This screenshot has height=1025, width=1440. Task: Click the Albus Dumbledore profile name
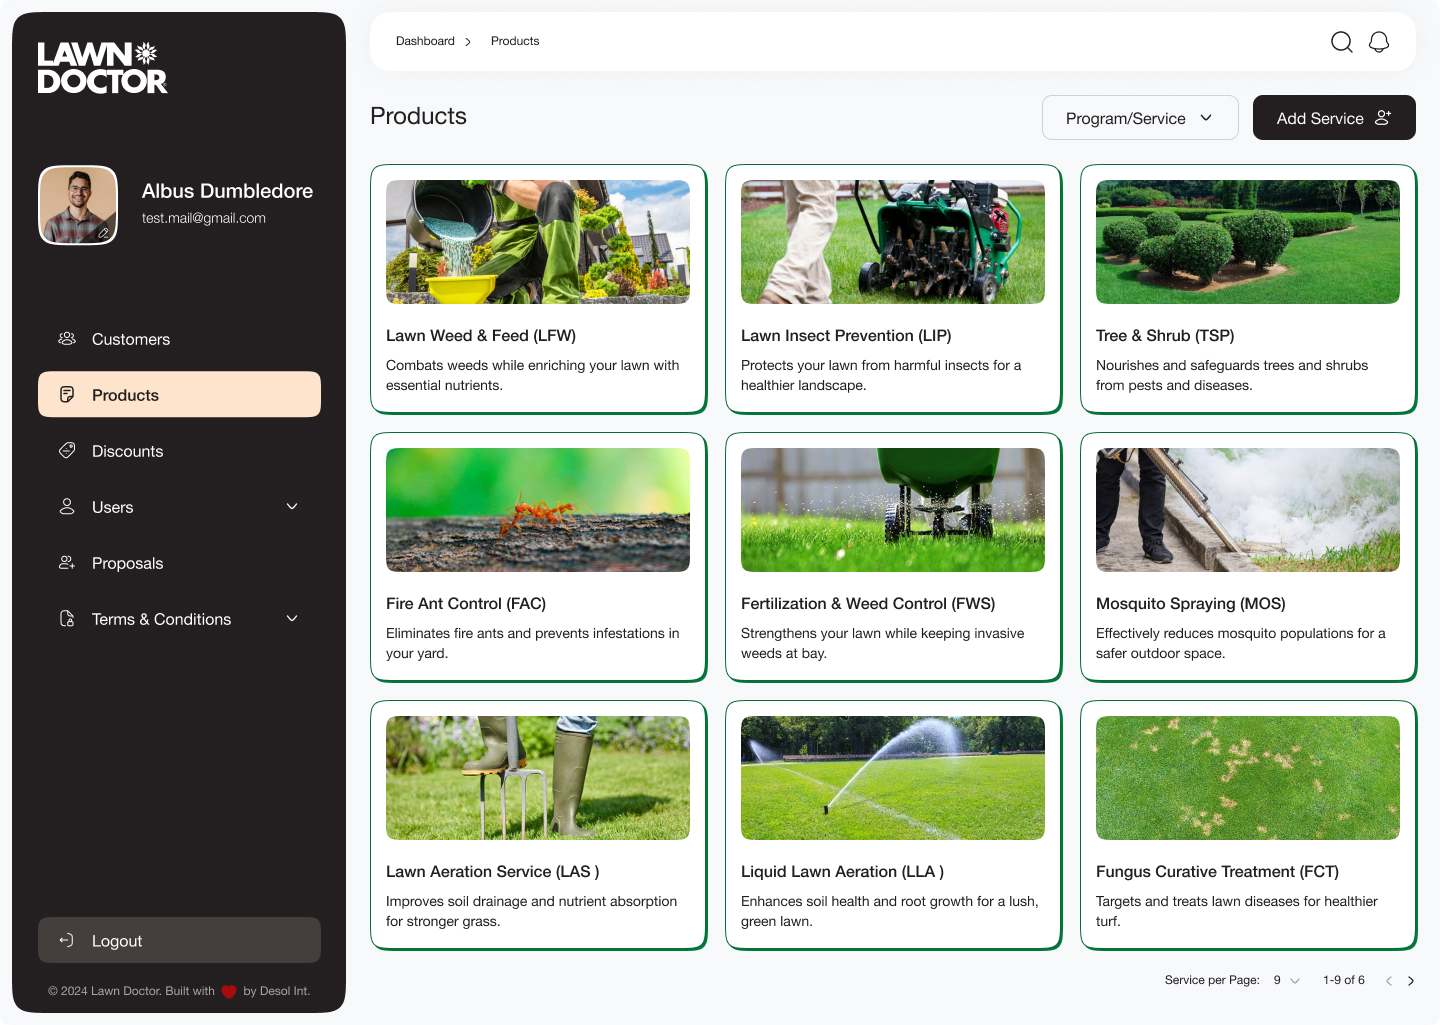point(227,191)
